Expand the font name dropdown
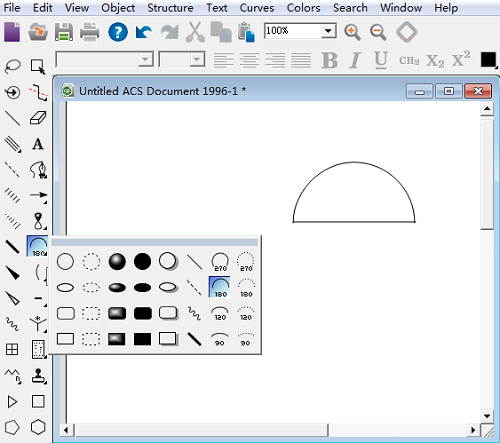The height and width of the screenshot is (443, 500). pos(145,60)
